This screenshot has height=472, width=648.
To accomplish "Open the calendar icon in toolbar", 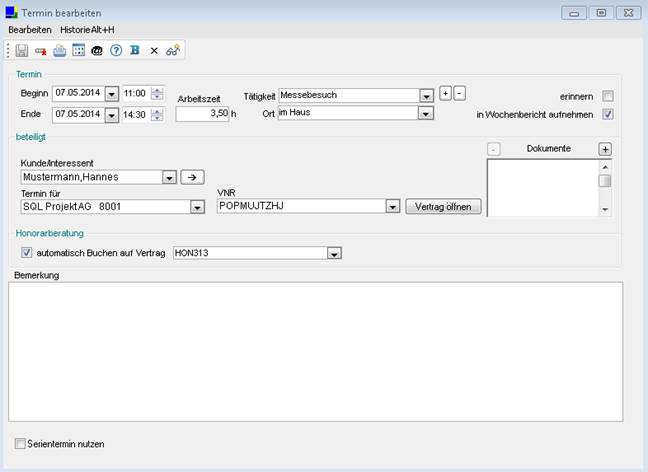I will 78,50.
